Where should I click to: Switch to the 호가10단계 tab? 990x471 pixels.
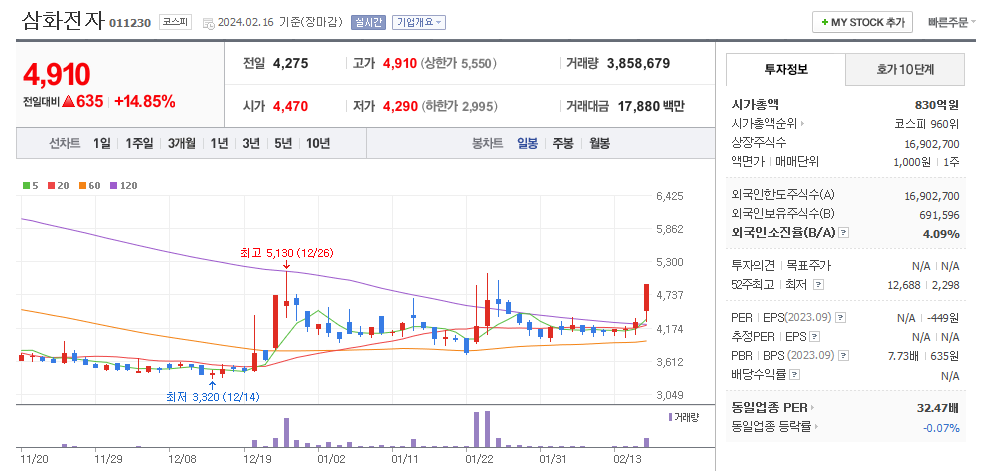(905, 69)
